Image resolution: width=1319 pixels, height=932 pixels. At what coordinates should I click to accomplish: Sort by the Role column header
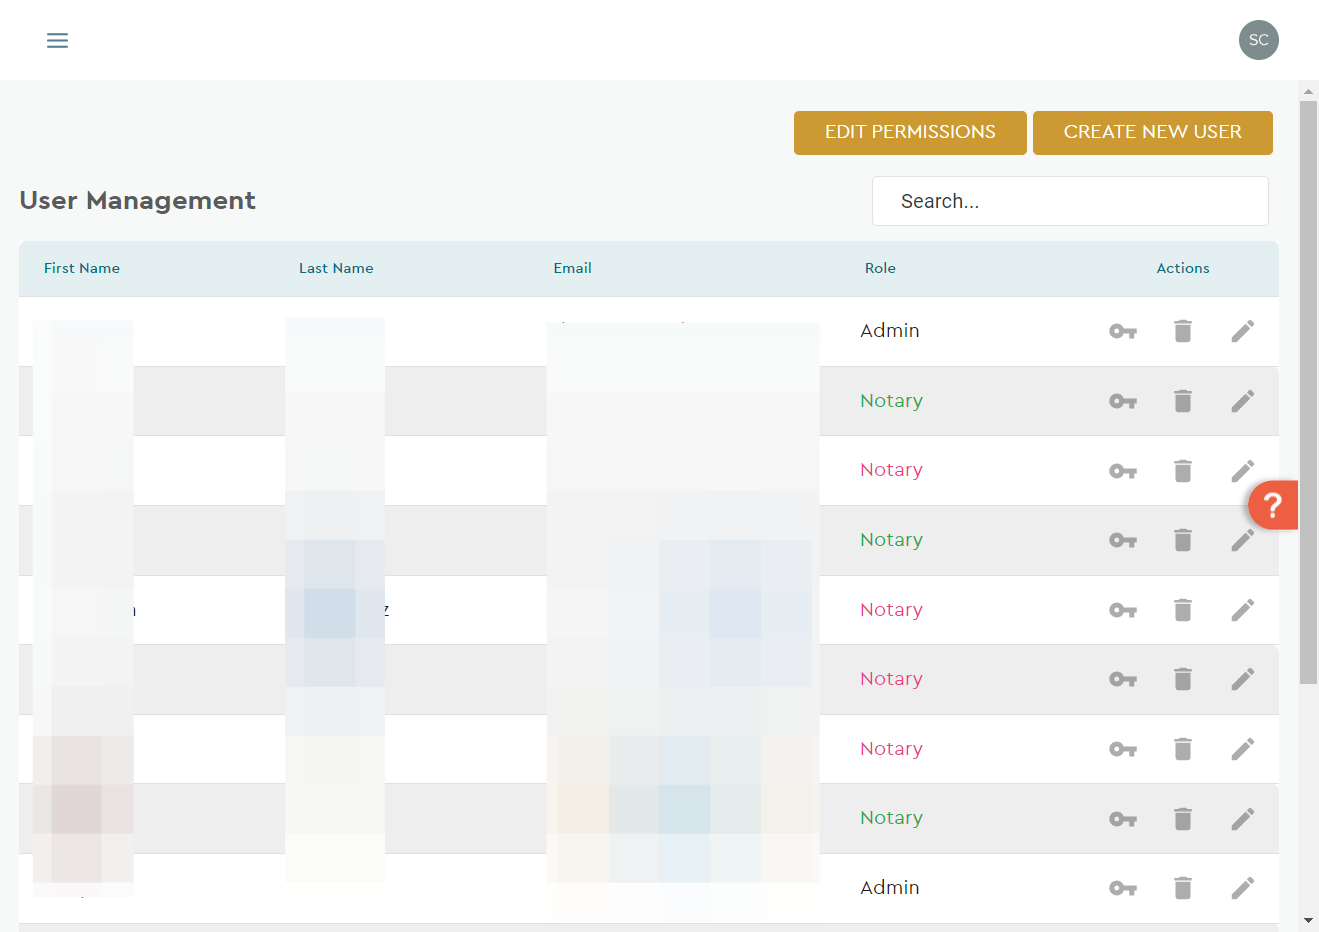[x=880, y=268]
